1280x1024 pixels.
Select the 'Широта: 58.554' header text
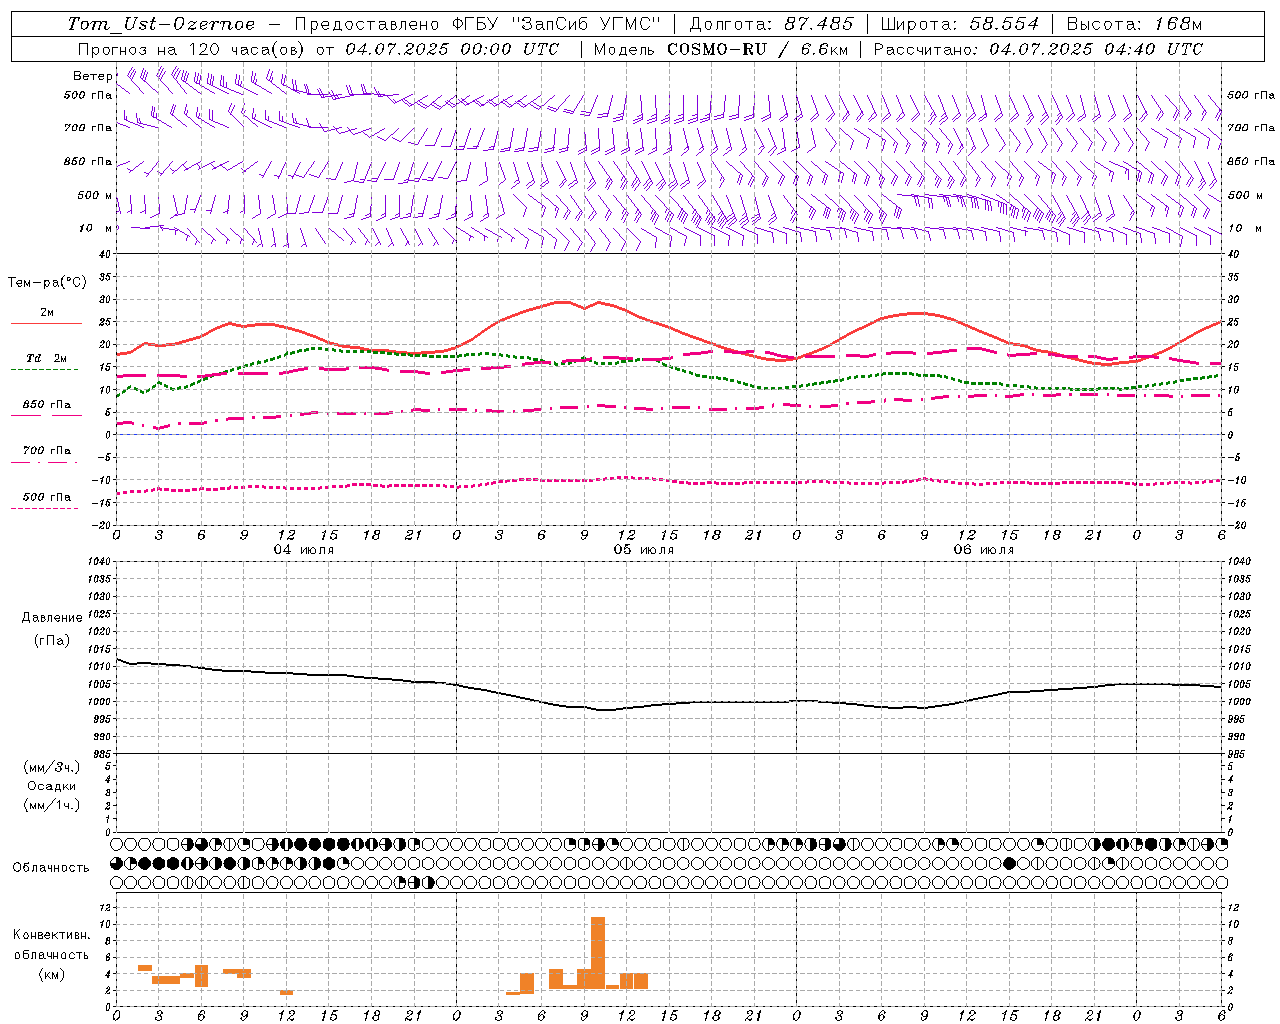tap(960, 24)
